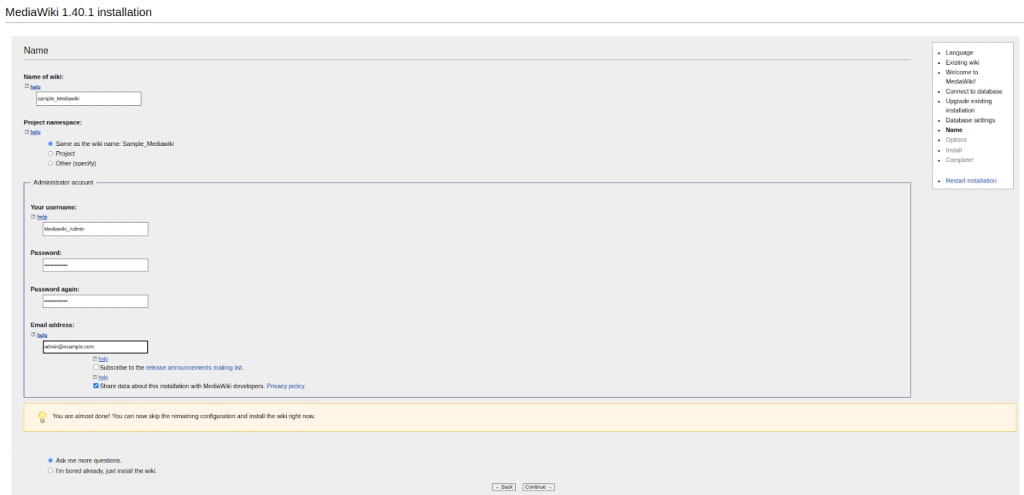Select 'I'm bored already, just install the wiki'

pos(50,470)
